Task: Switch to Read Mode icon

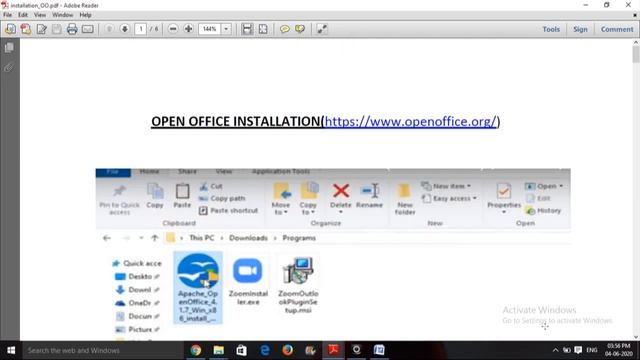Action: (322, 29)
